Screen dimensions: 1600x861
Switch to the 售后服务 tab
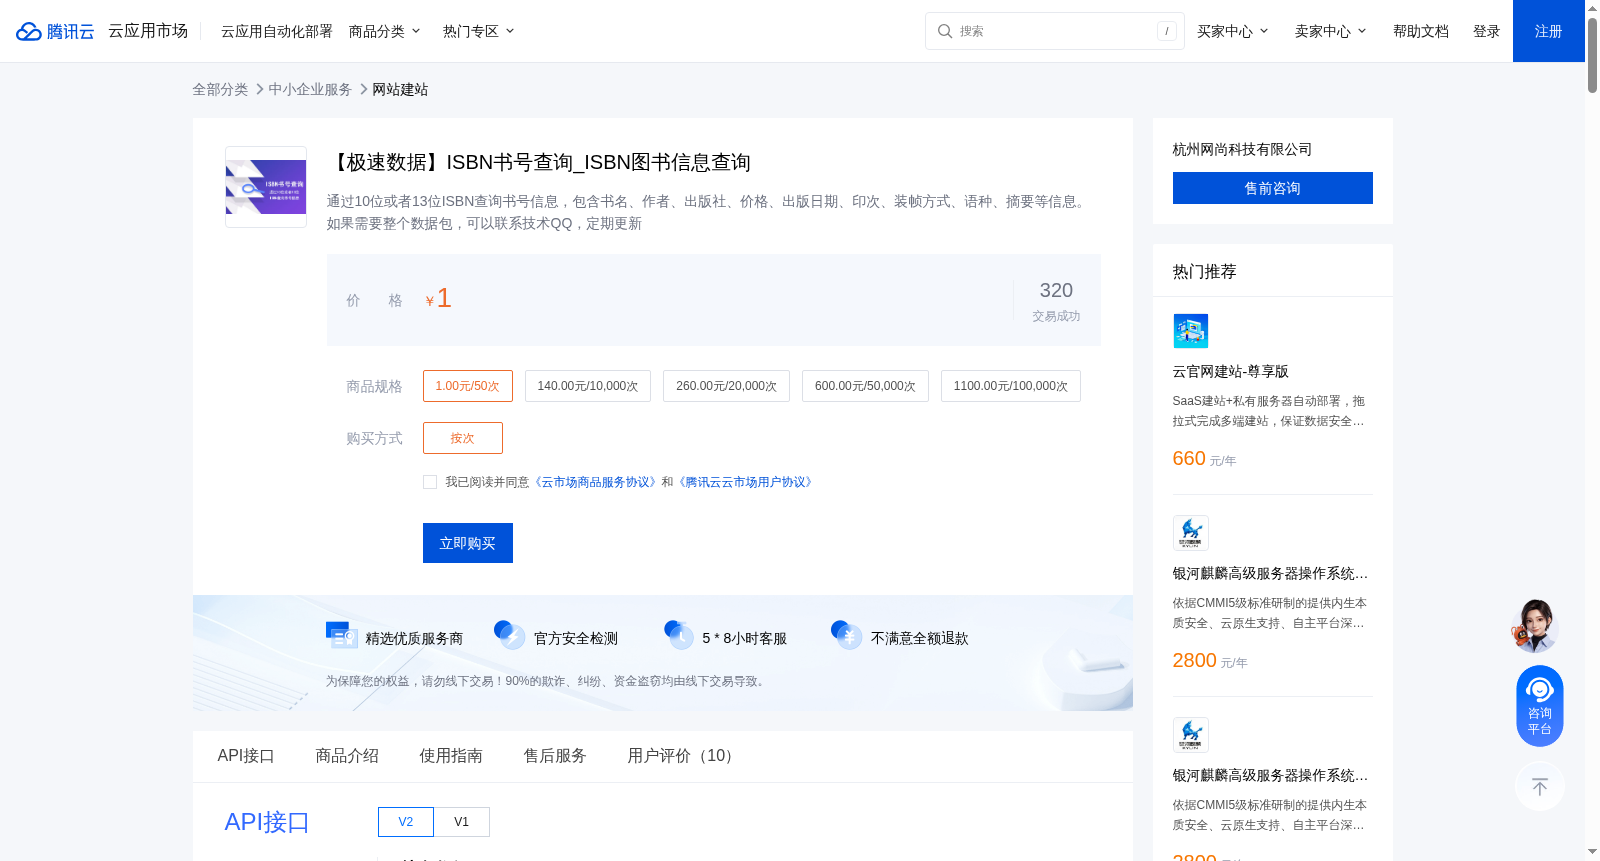555,756
